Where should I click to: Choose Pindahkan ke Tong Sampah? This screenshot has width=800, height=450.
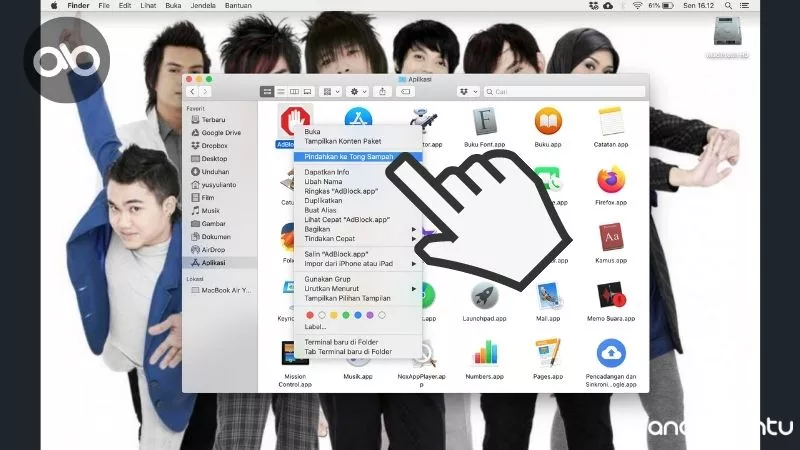pos(358,157)
